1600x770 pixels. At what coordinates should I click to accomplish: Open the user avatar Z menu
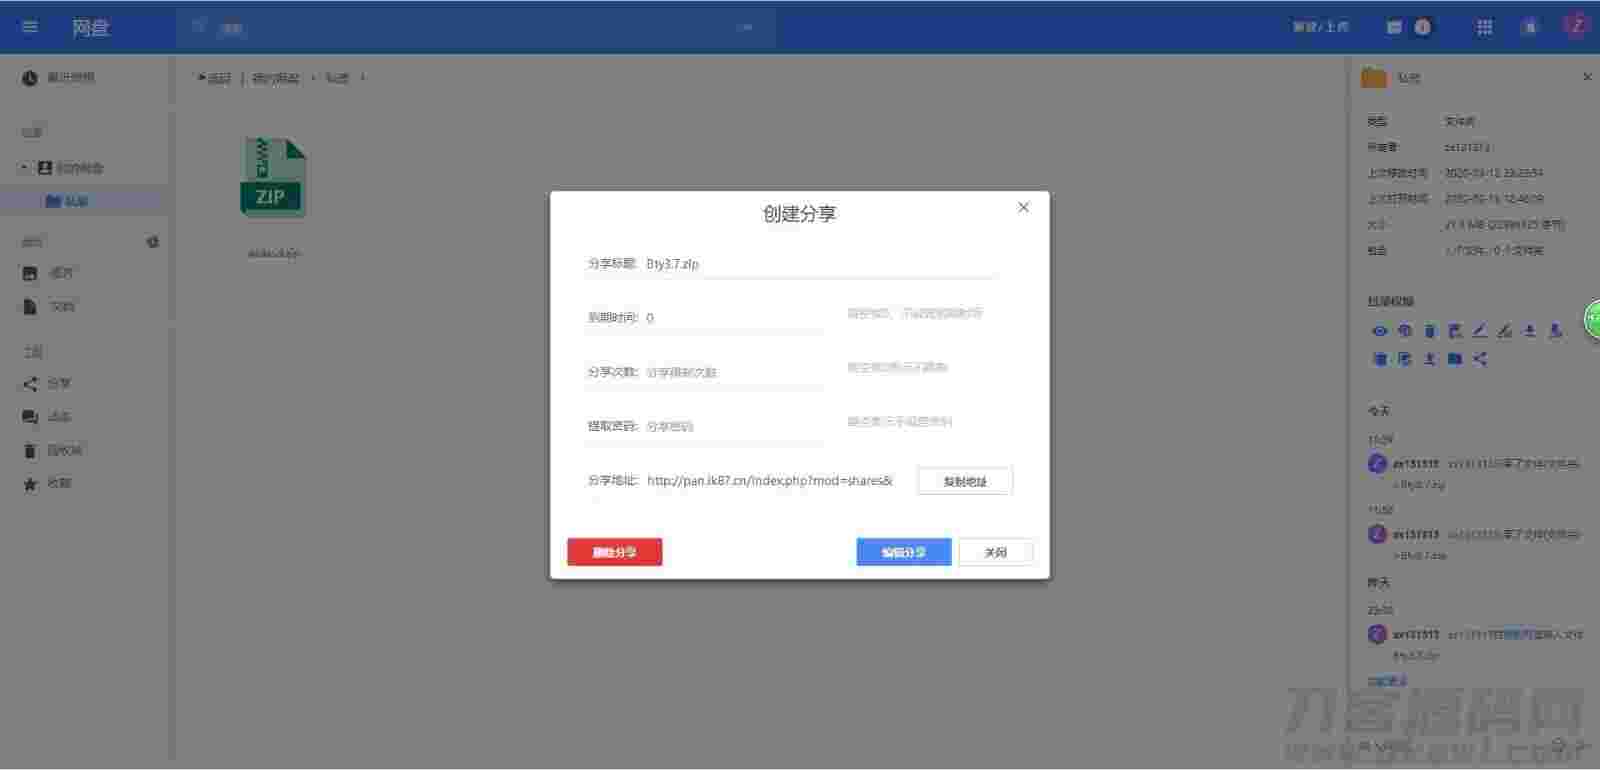[1577, 27]
